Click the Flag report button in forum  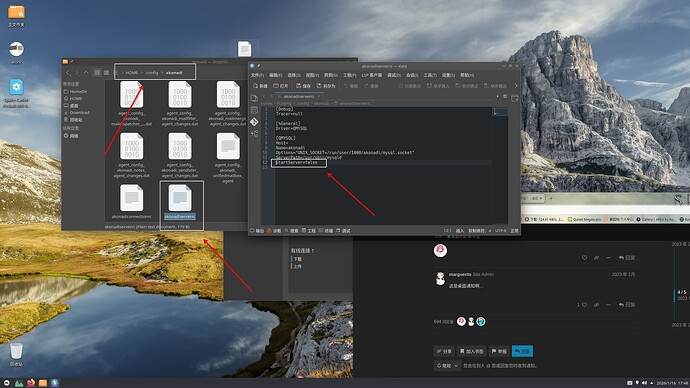pos(499,351)
